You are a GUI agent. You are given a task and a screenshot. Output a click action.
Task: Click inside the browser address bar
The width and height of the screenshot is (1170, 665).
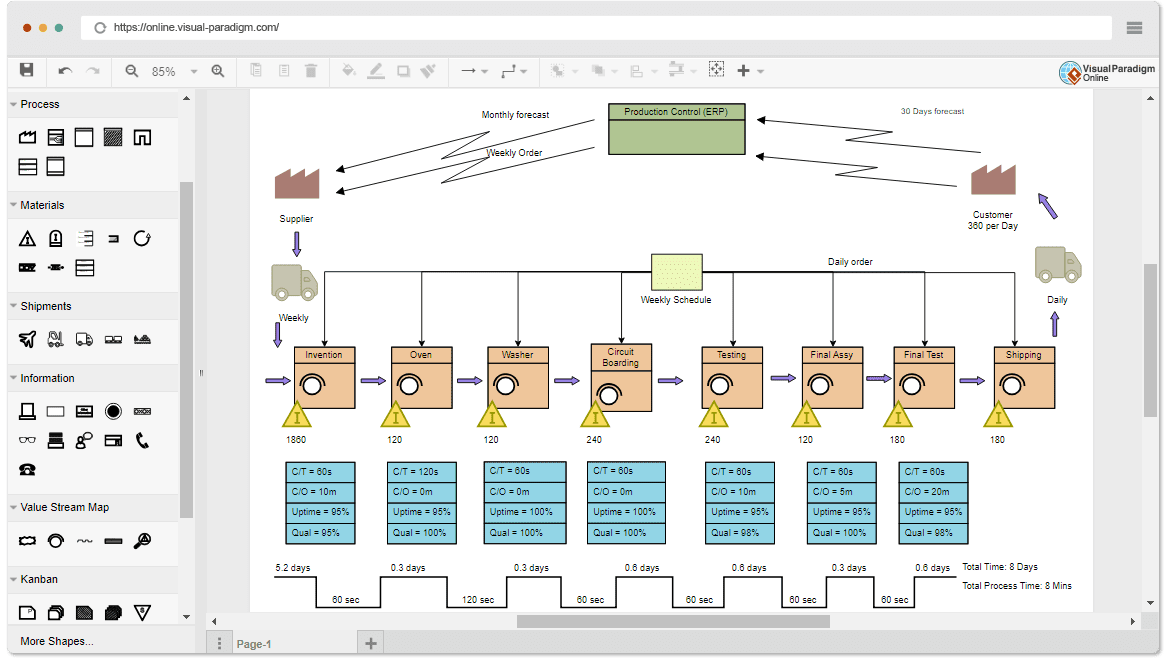[x=400, y=28]
